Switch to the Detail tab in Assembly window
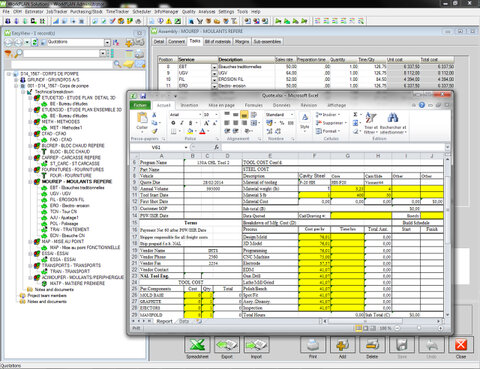 point(159,42)
